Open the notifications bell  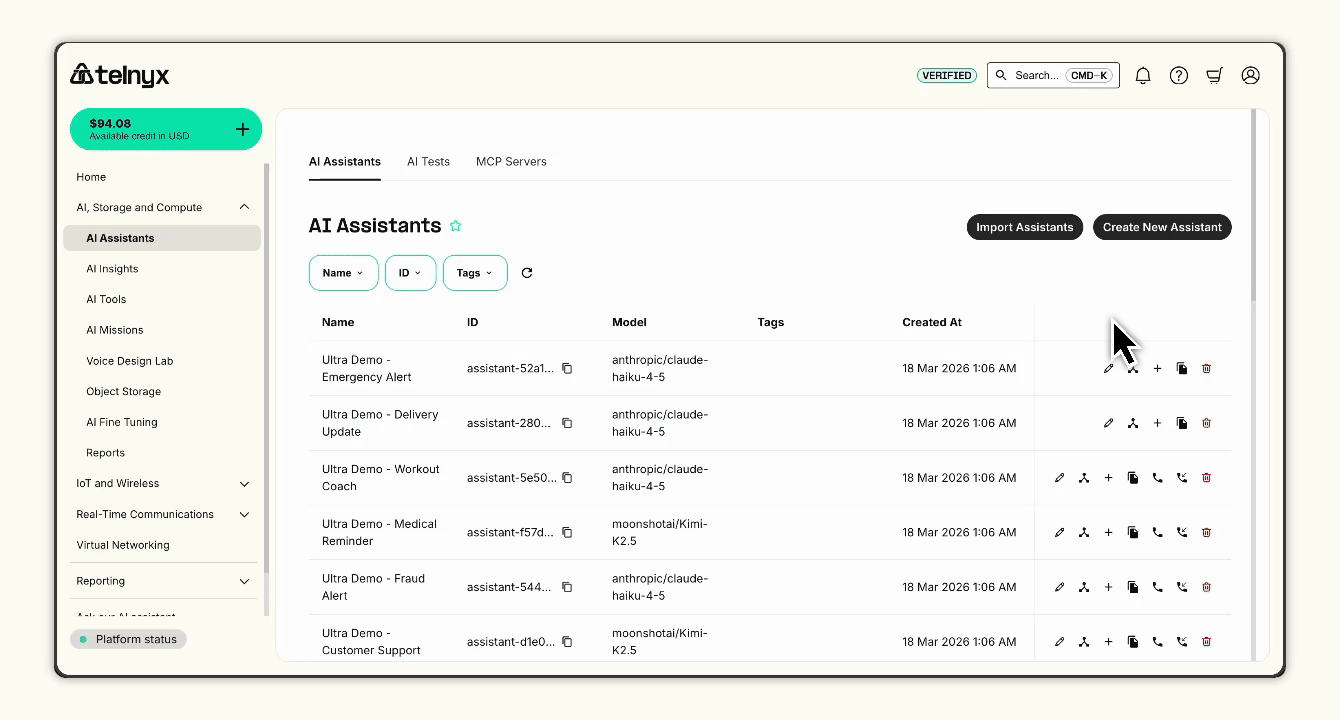pyautogui.click(x=1143, y=75)
